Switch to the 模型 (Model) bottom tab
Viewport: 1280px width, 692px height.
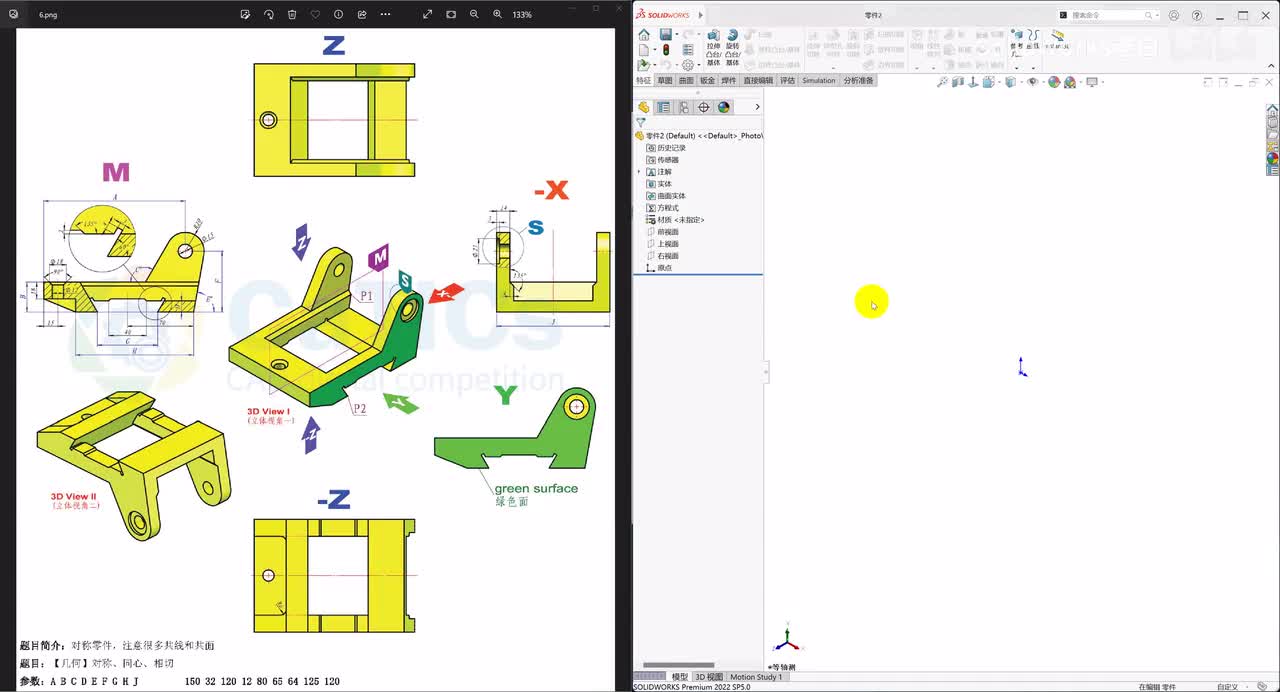[x=680, y=677]
